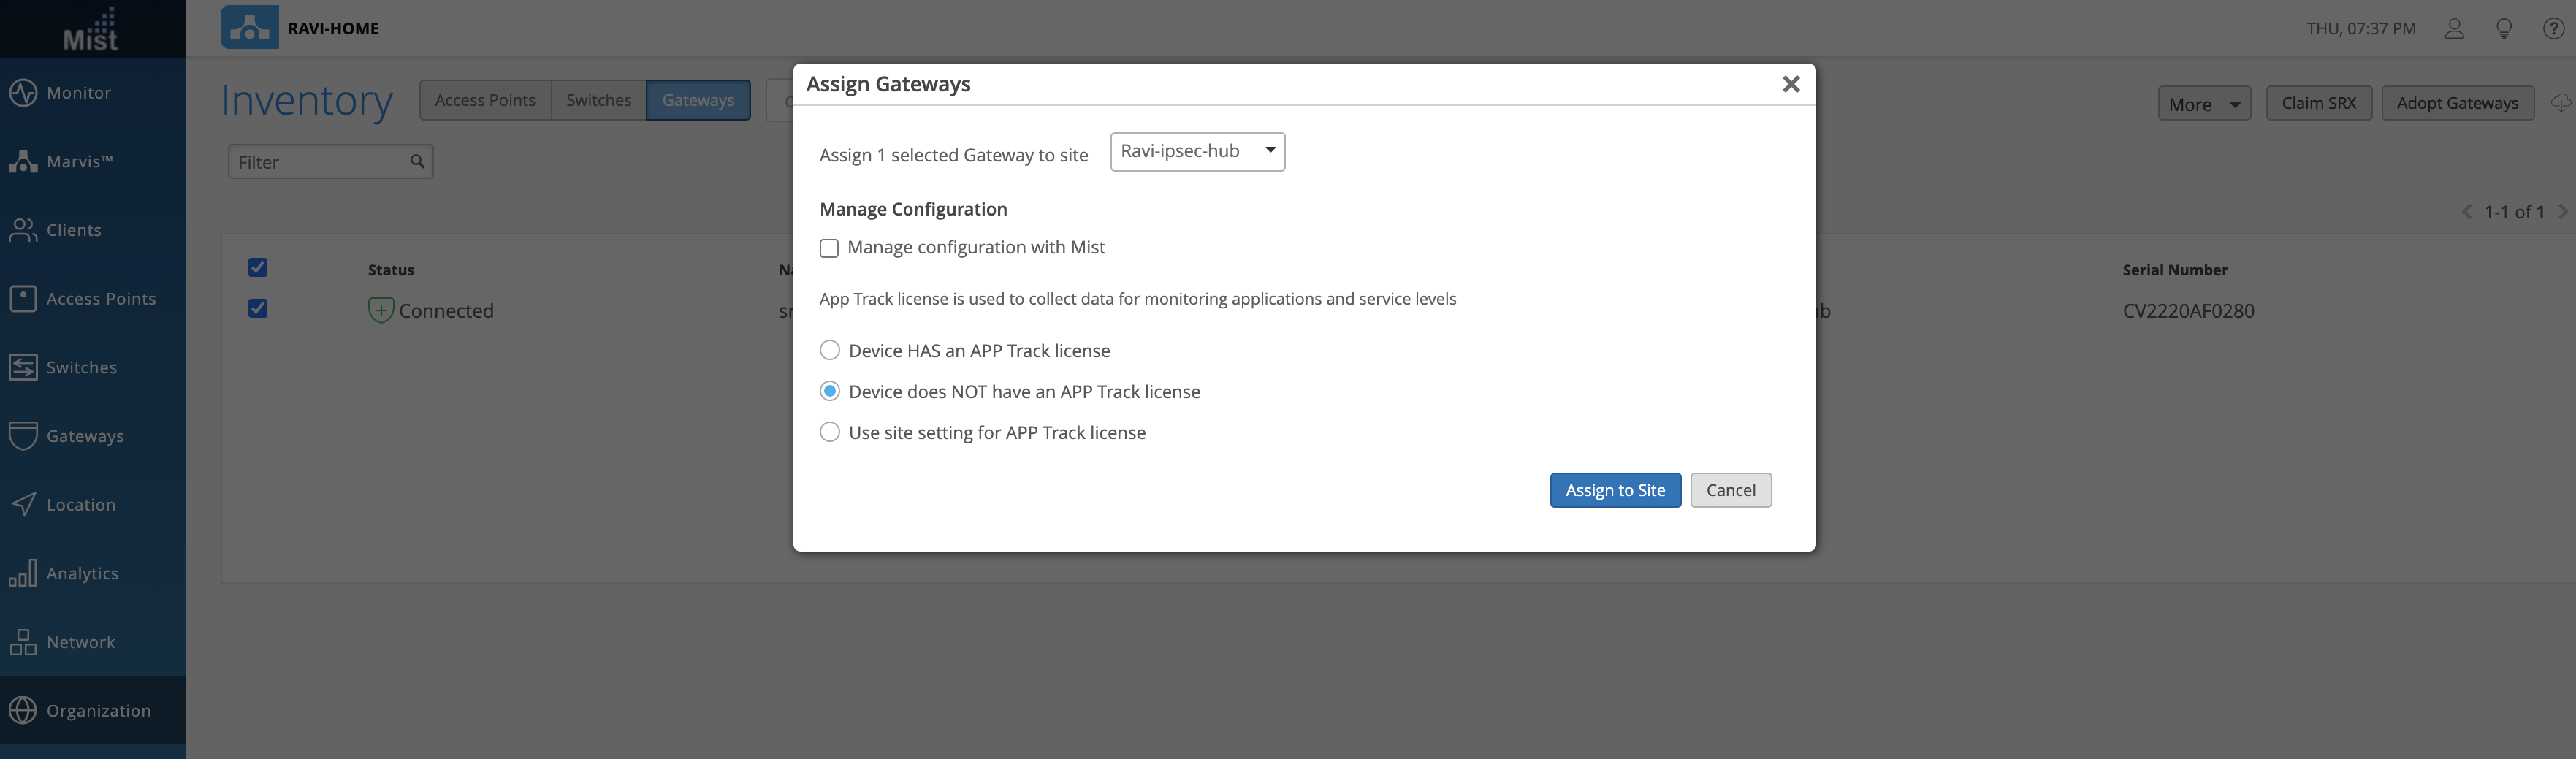
Task: Open Clients from the sidebar icon
Action: coord(23,230)
